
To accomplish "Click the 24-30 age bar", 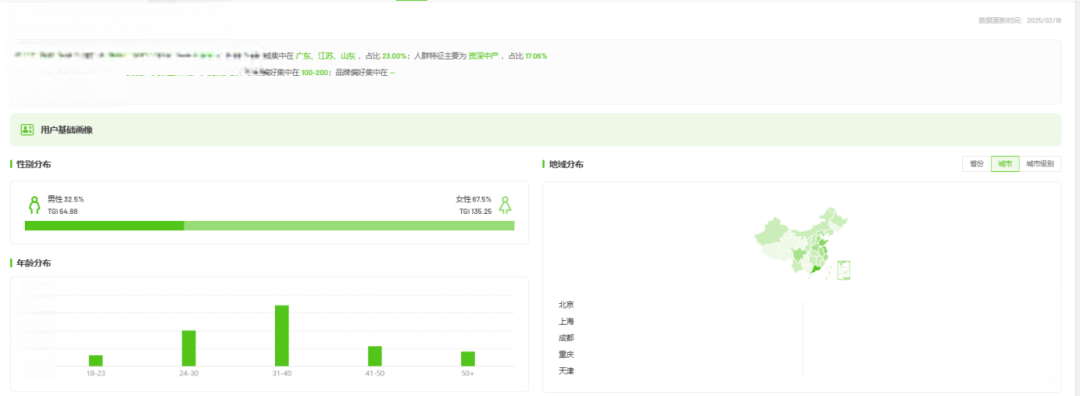I will coord(189,348).
